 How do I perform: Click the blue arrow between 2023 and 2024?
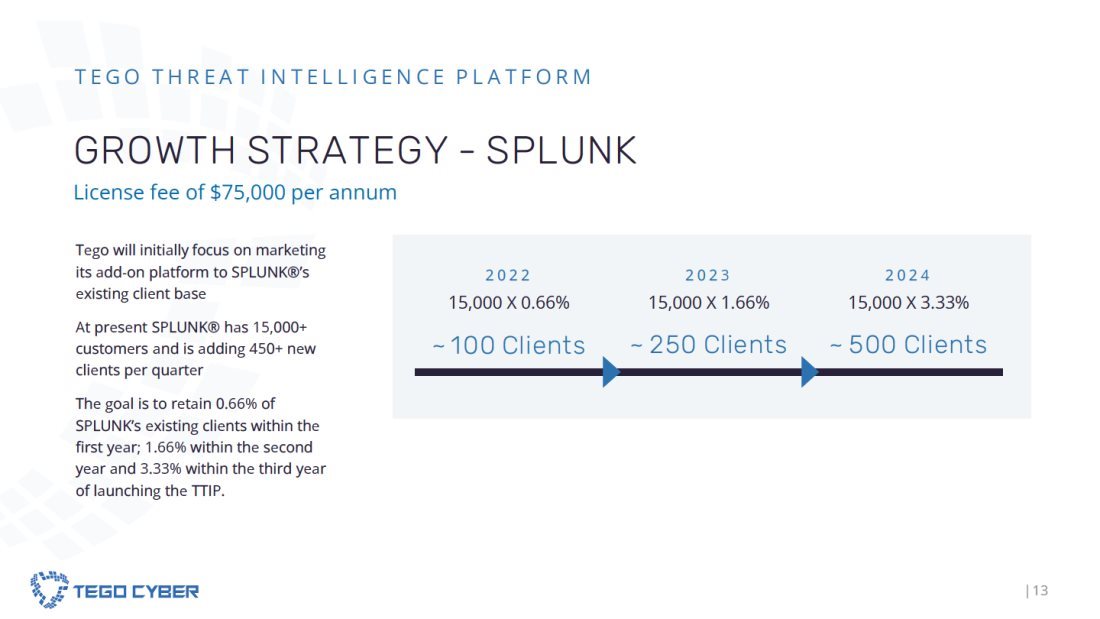tap(810, 372)
